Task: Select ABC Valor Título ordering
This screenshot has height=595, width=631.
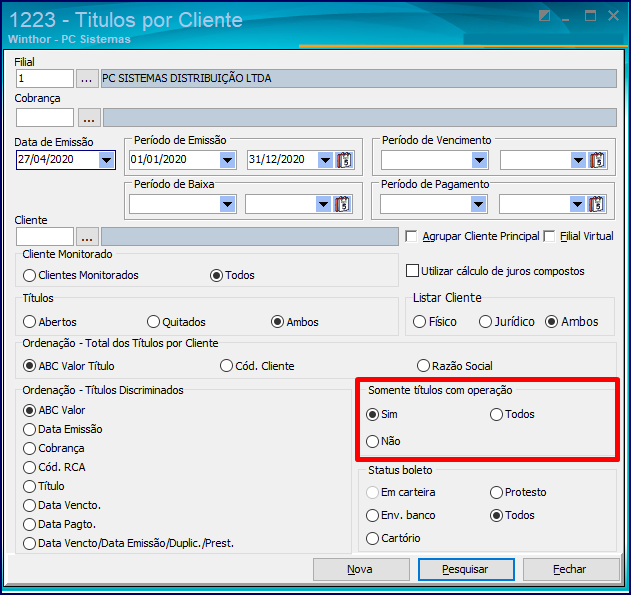Action: click(x=29, y=366)
